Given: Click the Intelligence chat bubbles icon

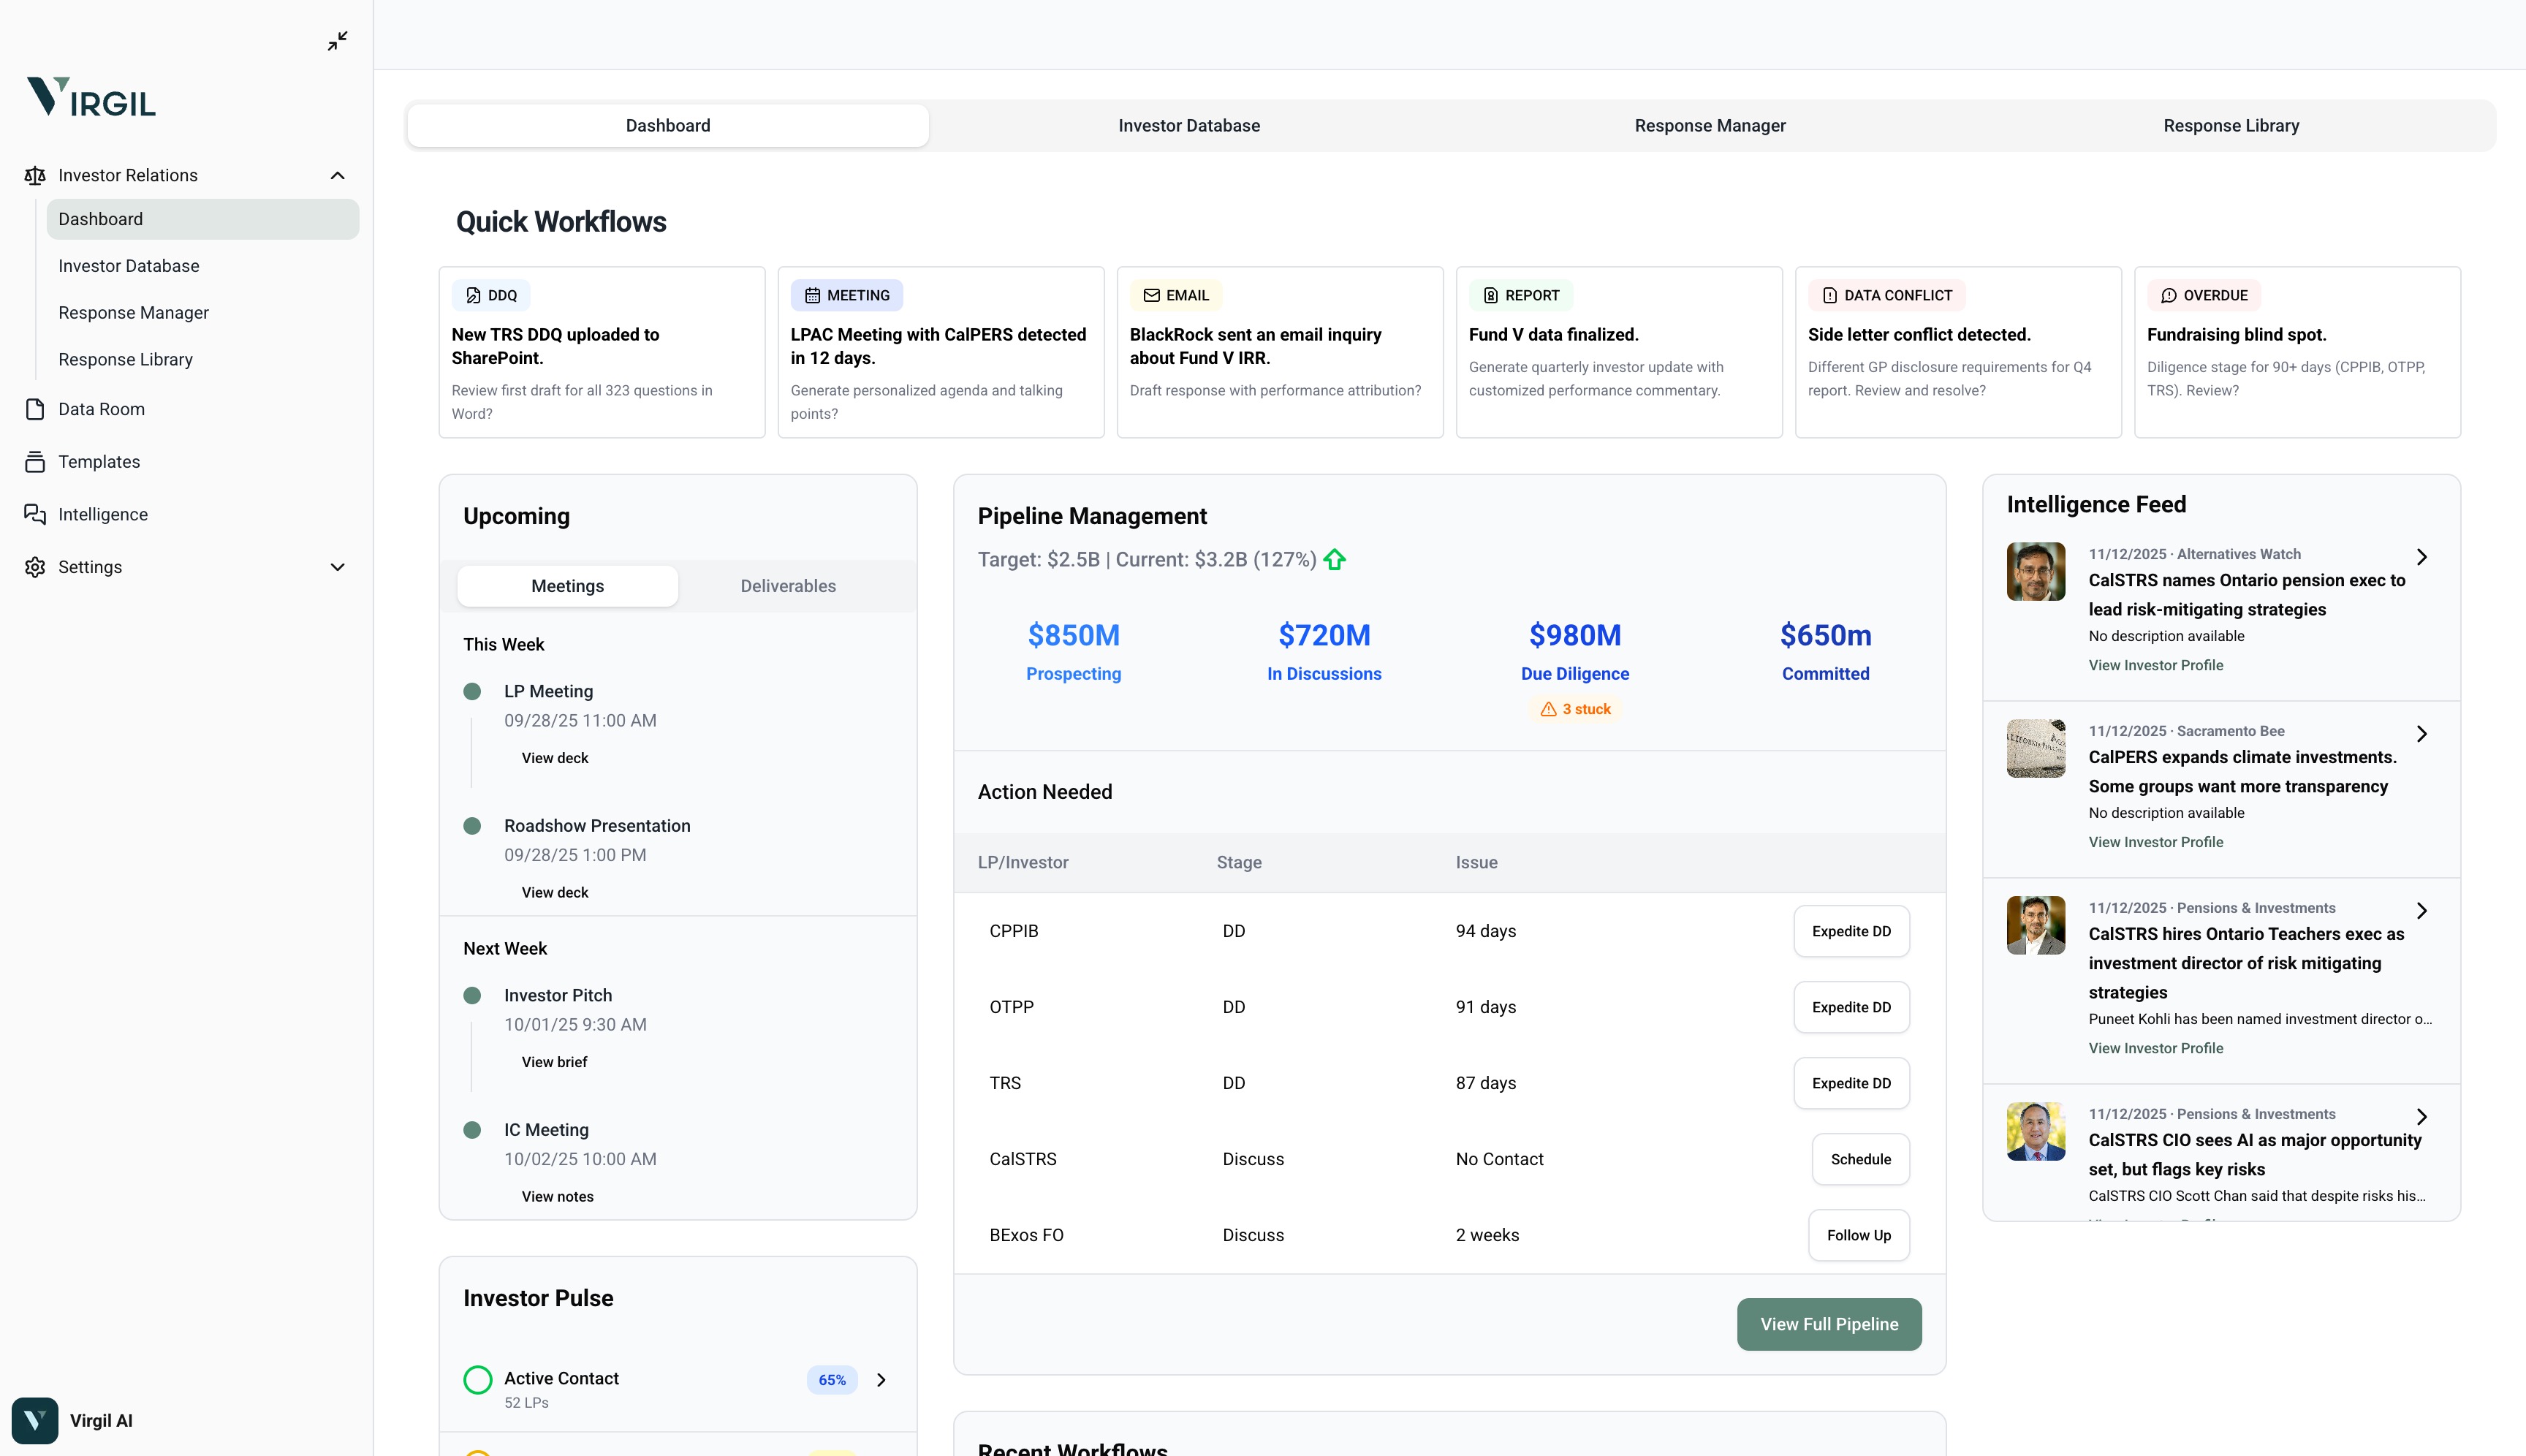Looking at the screenshot, I should point(35,514).
